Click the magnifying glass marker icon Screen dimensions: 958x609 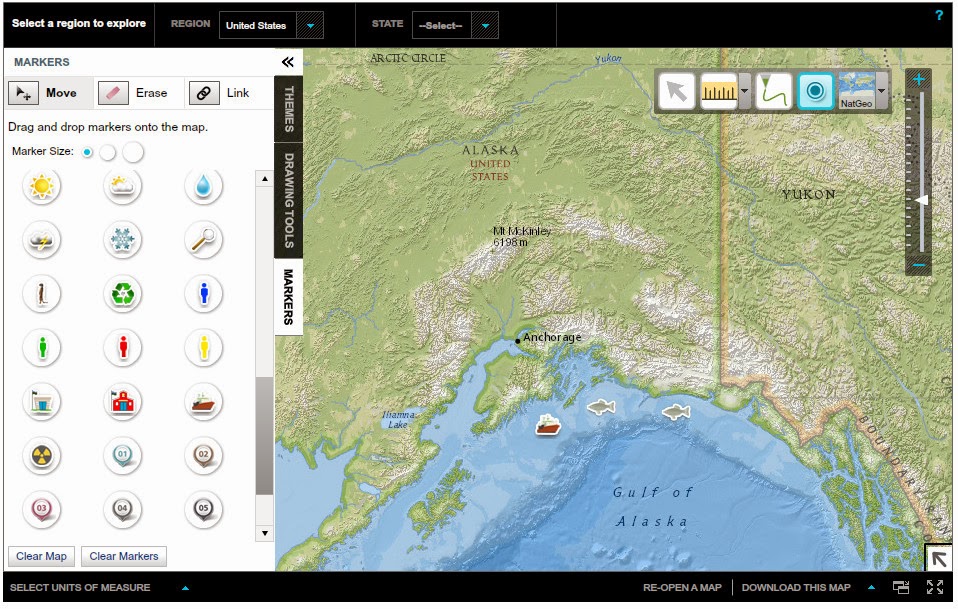pos(203,240)
